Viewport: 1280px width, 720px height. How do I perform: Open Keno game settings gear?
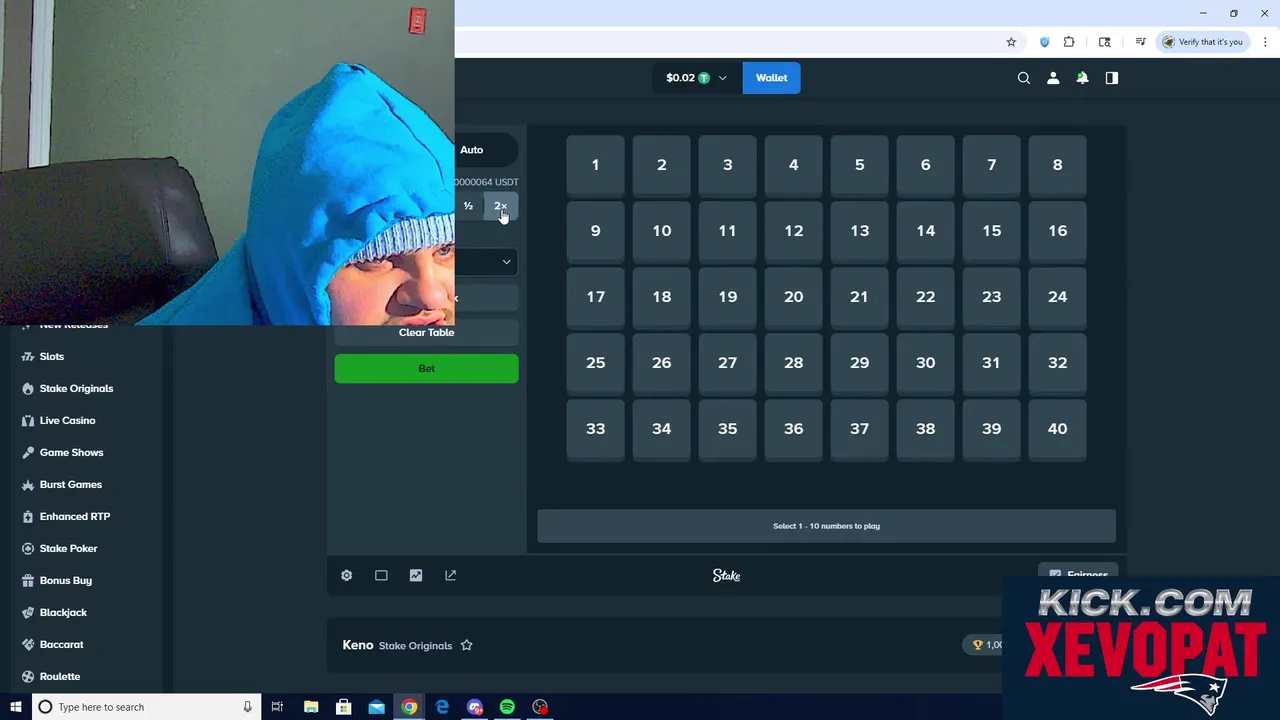click(346, 575)
